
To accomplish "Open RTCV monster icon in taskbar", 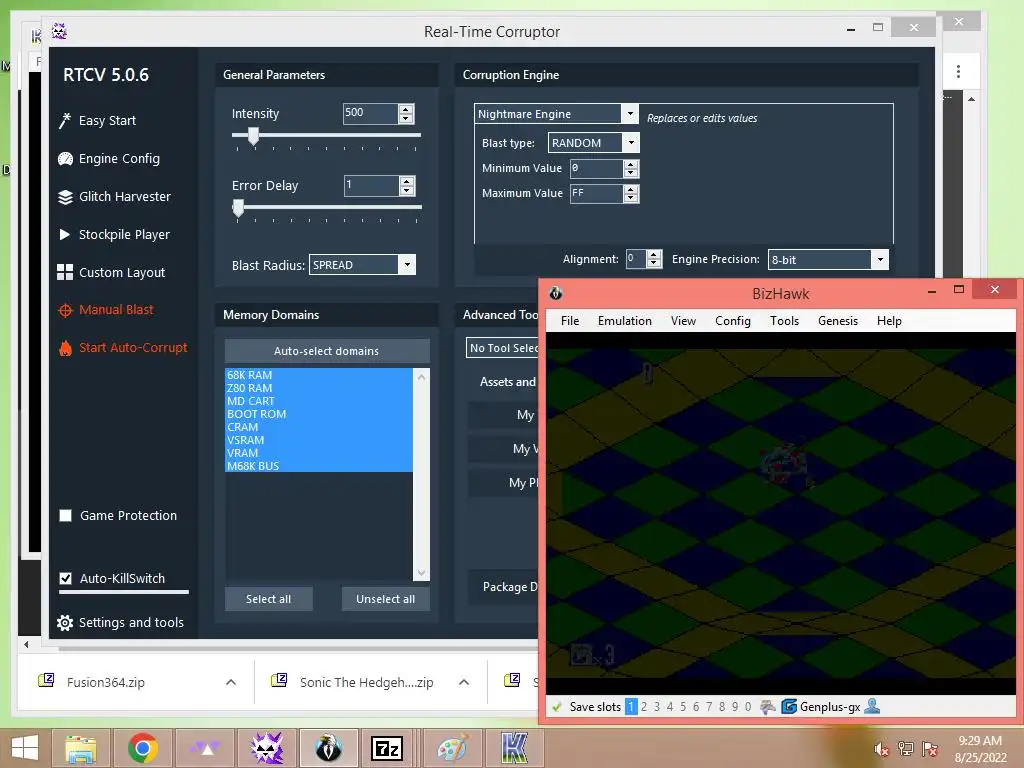I will coord(268,748).
